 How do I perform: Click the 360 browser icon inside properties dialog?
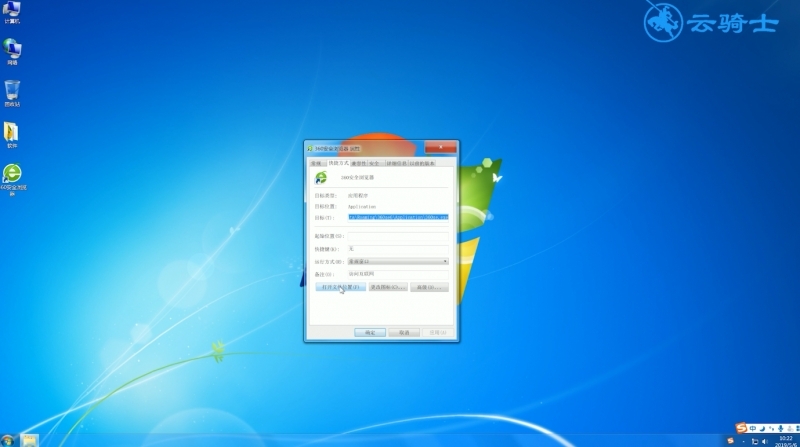321,178
